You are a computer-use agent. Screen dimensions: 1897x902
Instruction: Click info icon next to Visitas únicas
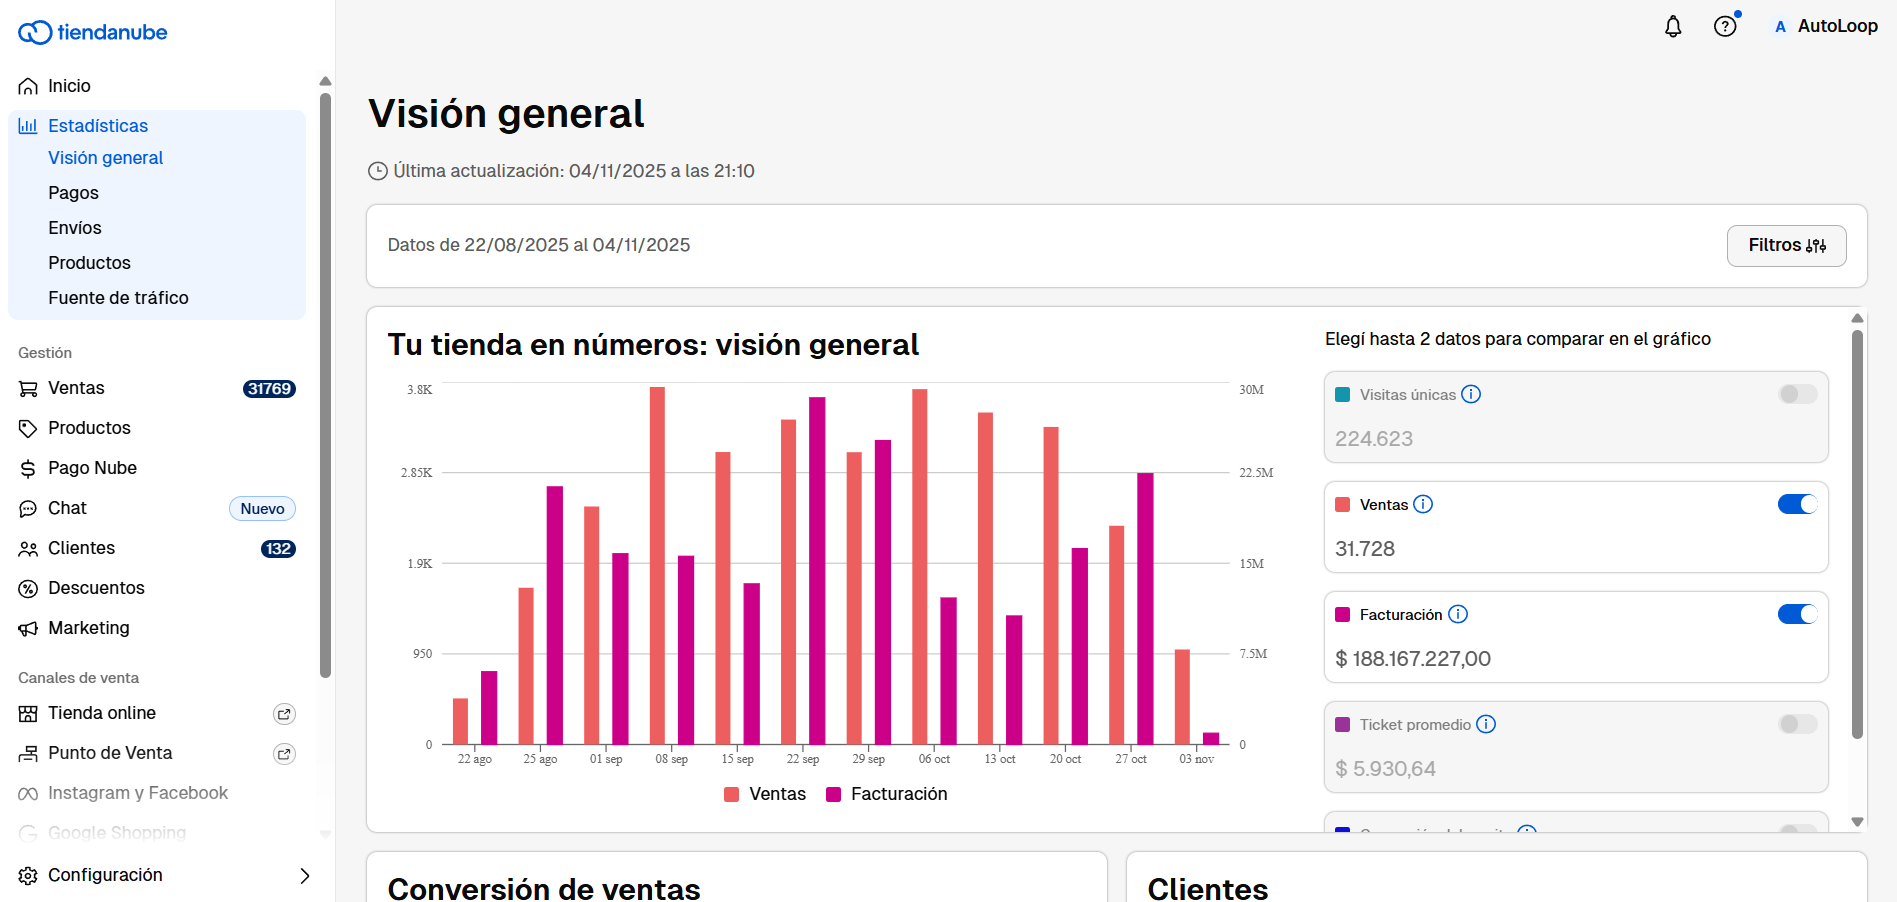[x=1470, y=394]
